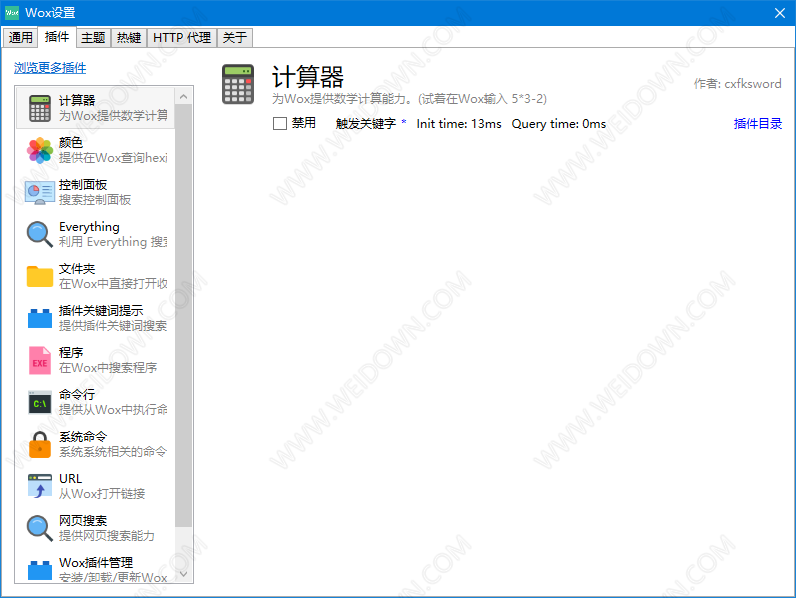The image size is (796, 598).
Task: Click the plugin list vertical scrollbar thumb
Action: pos(184,316)
